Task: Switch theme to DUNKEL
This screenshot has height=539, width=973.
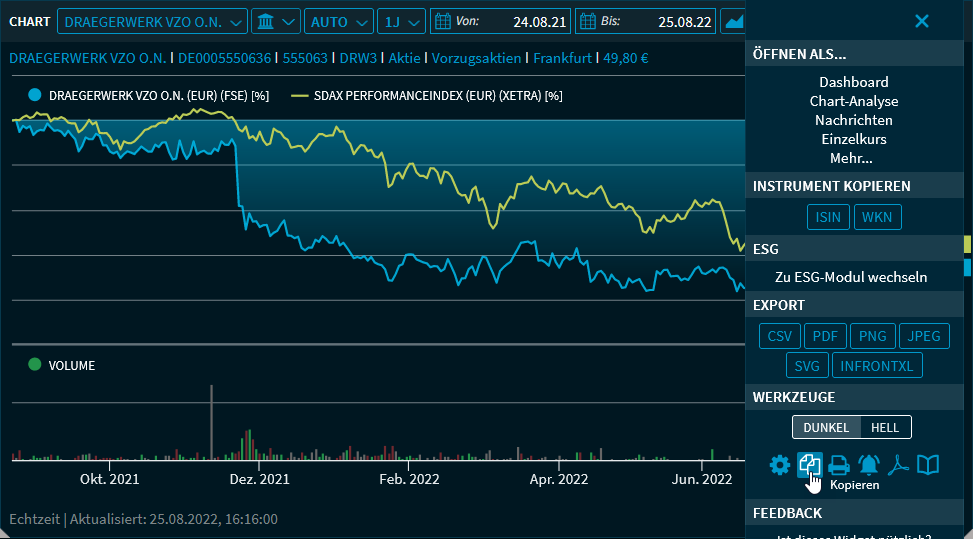Action: point(826,427)
